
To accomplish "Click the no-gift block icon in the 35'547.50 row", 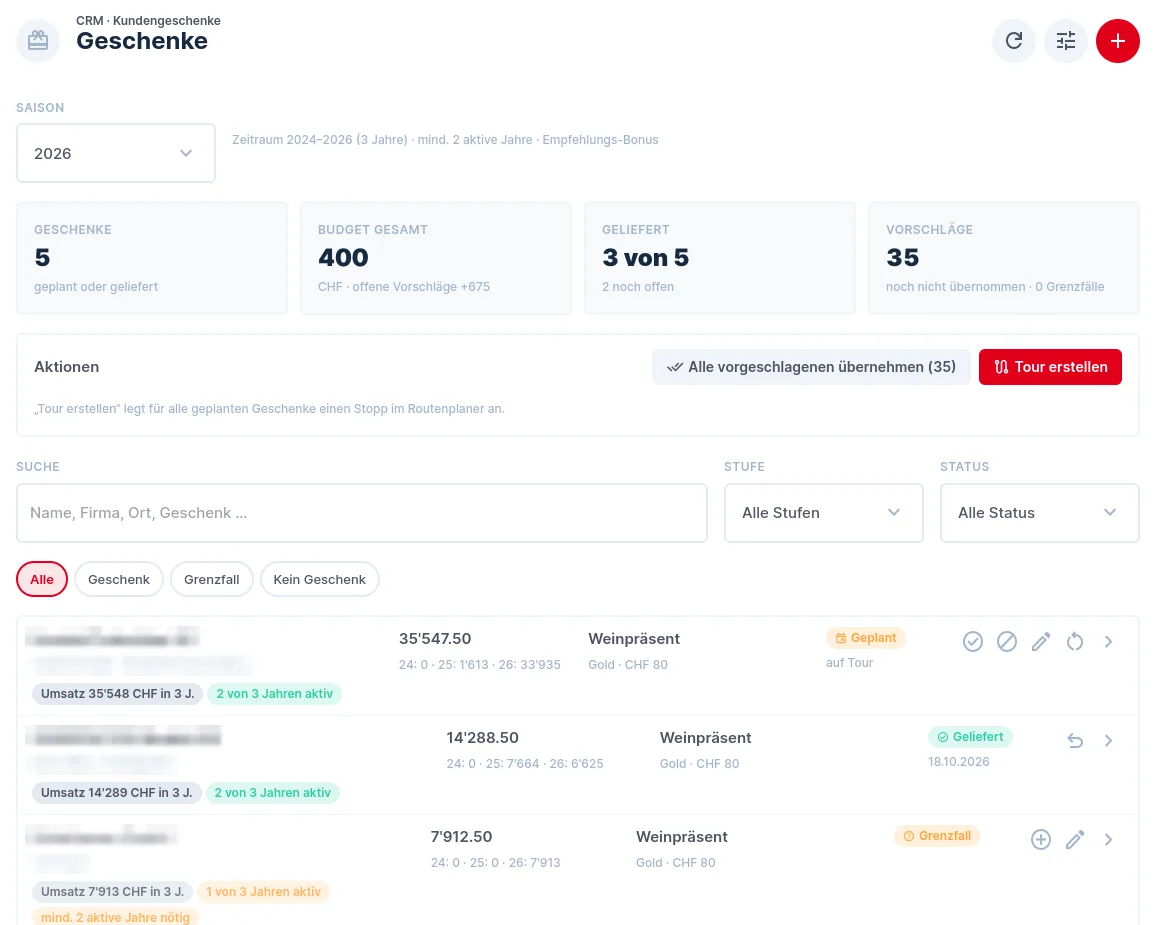I will pos(1007,641).
